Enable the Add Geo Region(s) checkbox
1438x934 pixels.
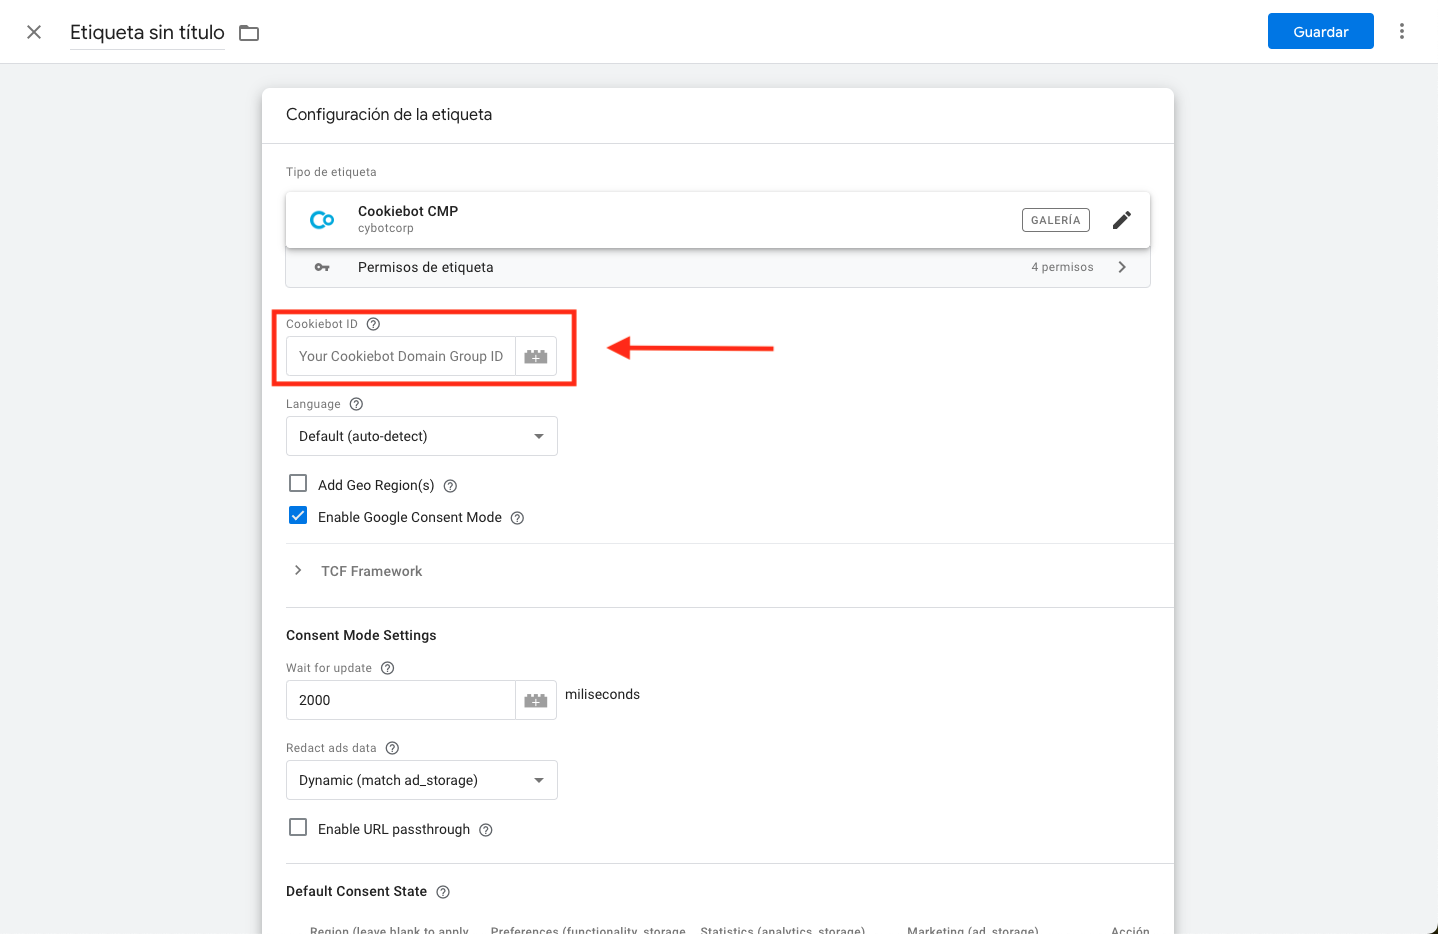[298, 483]
